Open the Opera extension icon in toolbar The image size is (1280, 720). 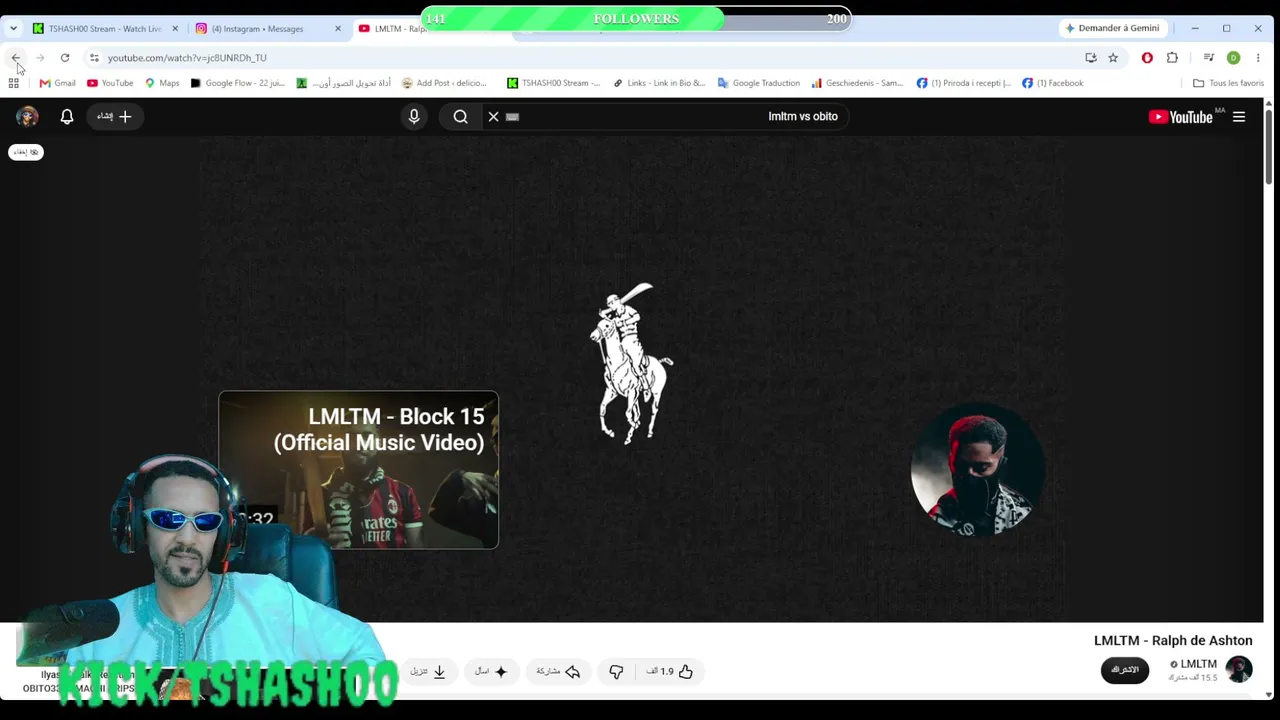(x=1147, y=58)
